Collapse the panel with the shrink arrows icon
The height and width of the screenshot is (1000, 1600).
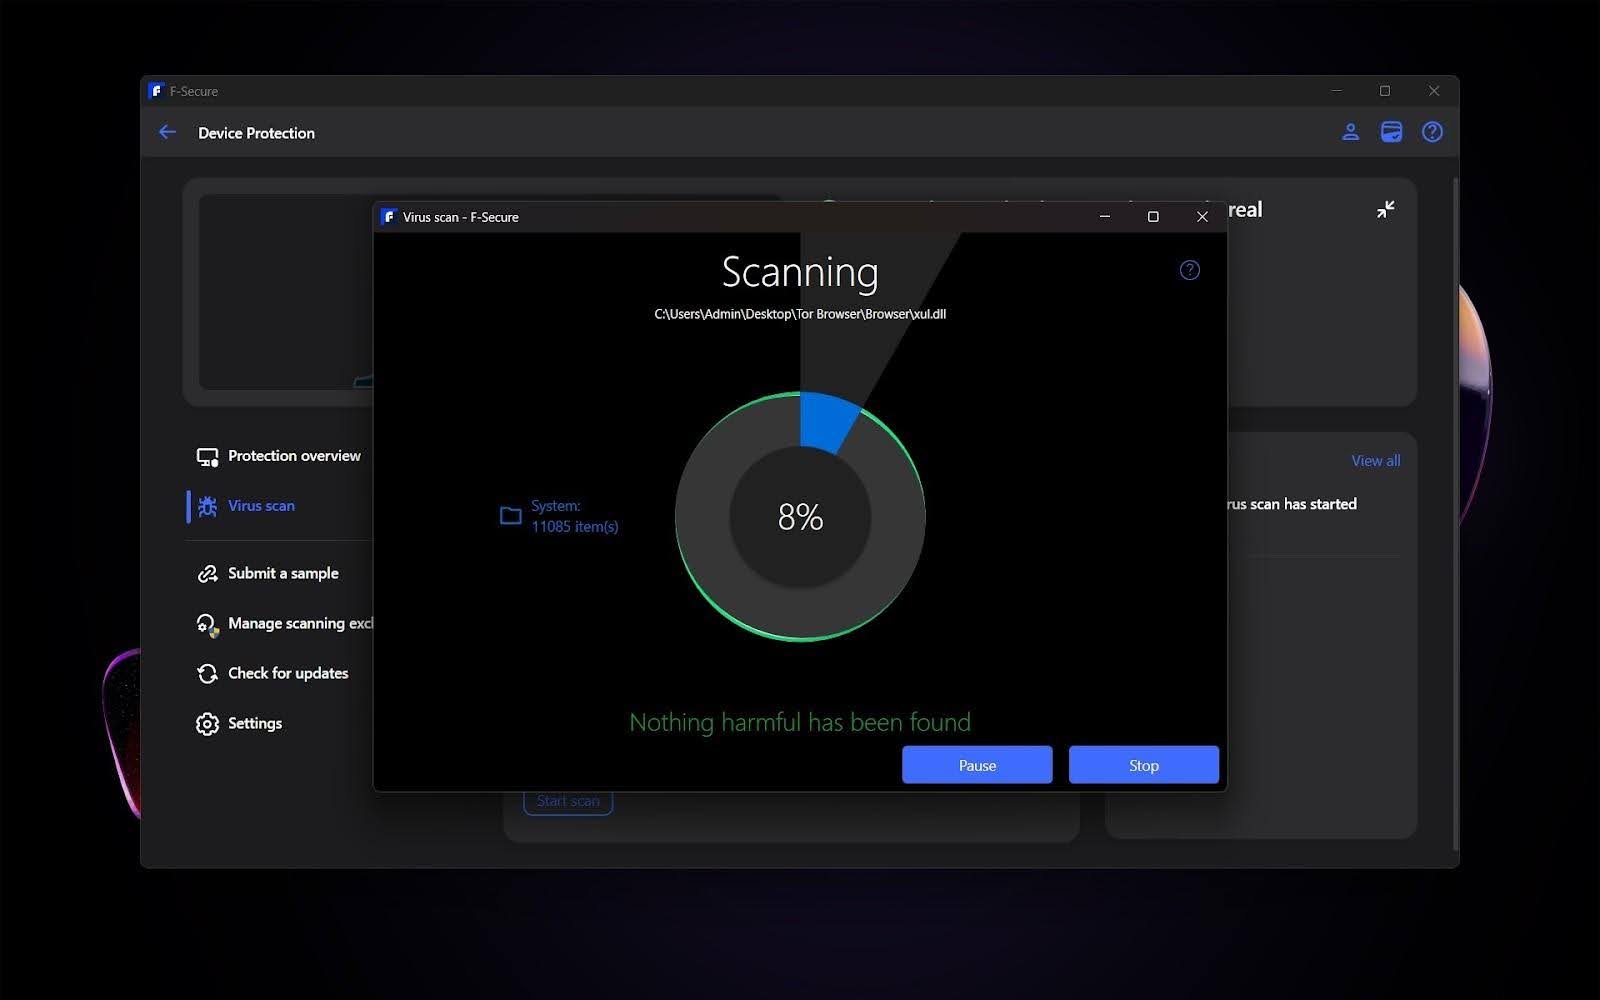click(x=1385, y=209)
